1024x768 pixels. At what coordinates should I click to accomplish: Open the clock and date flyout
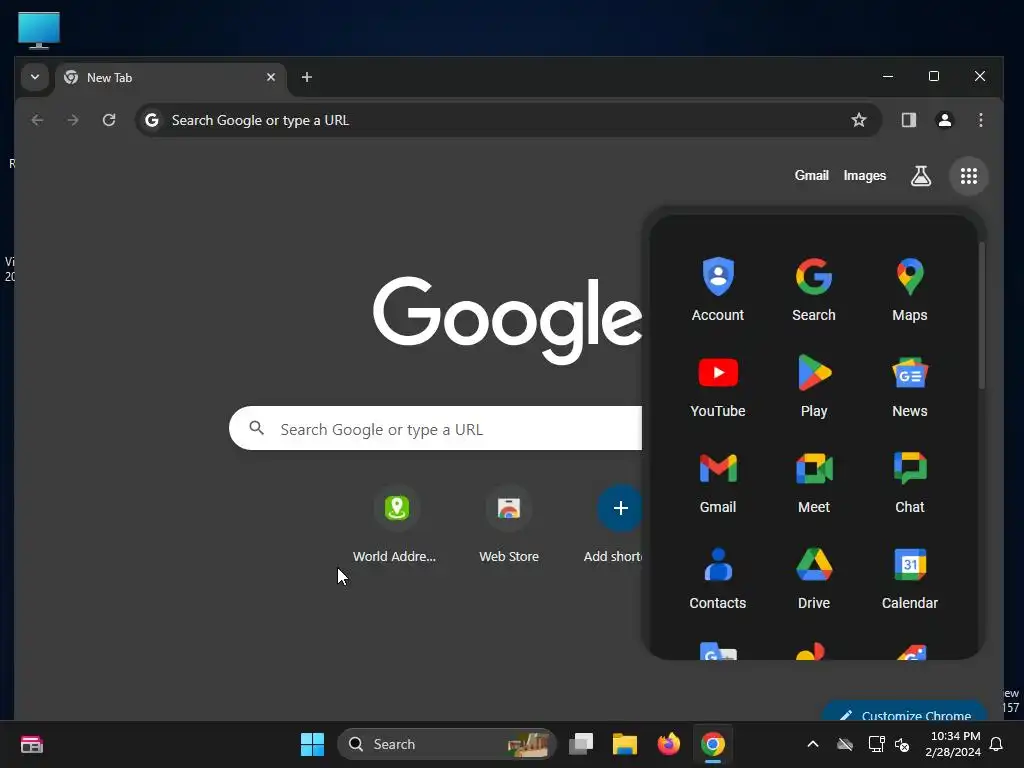(x=952, y=744)
